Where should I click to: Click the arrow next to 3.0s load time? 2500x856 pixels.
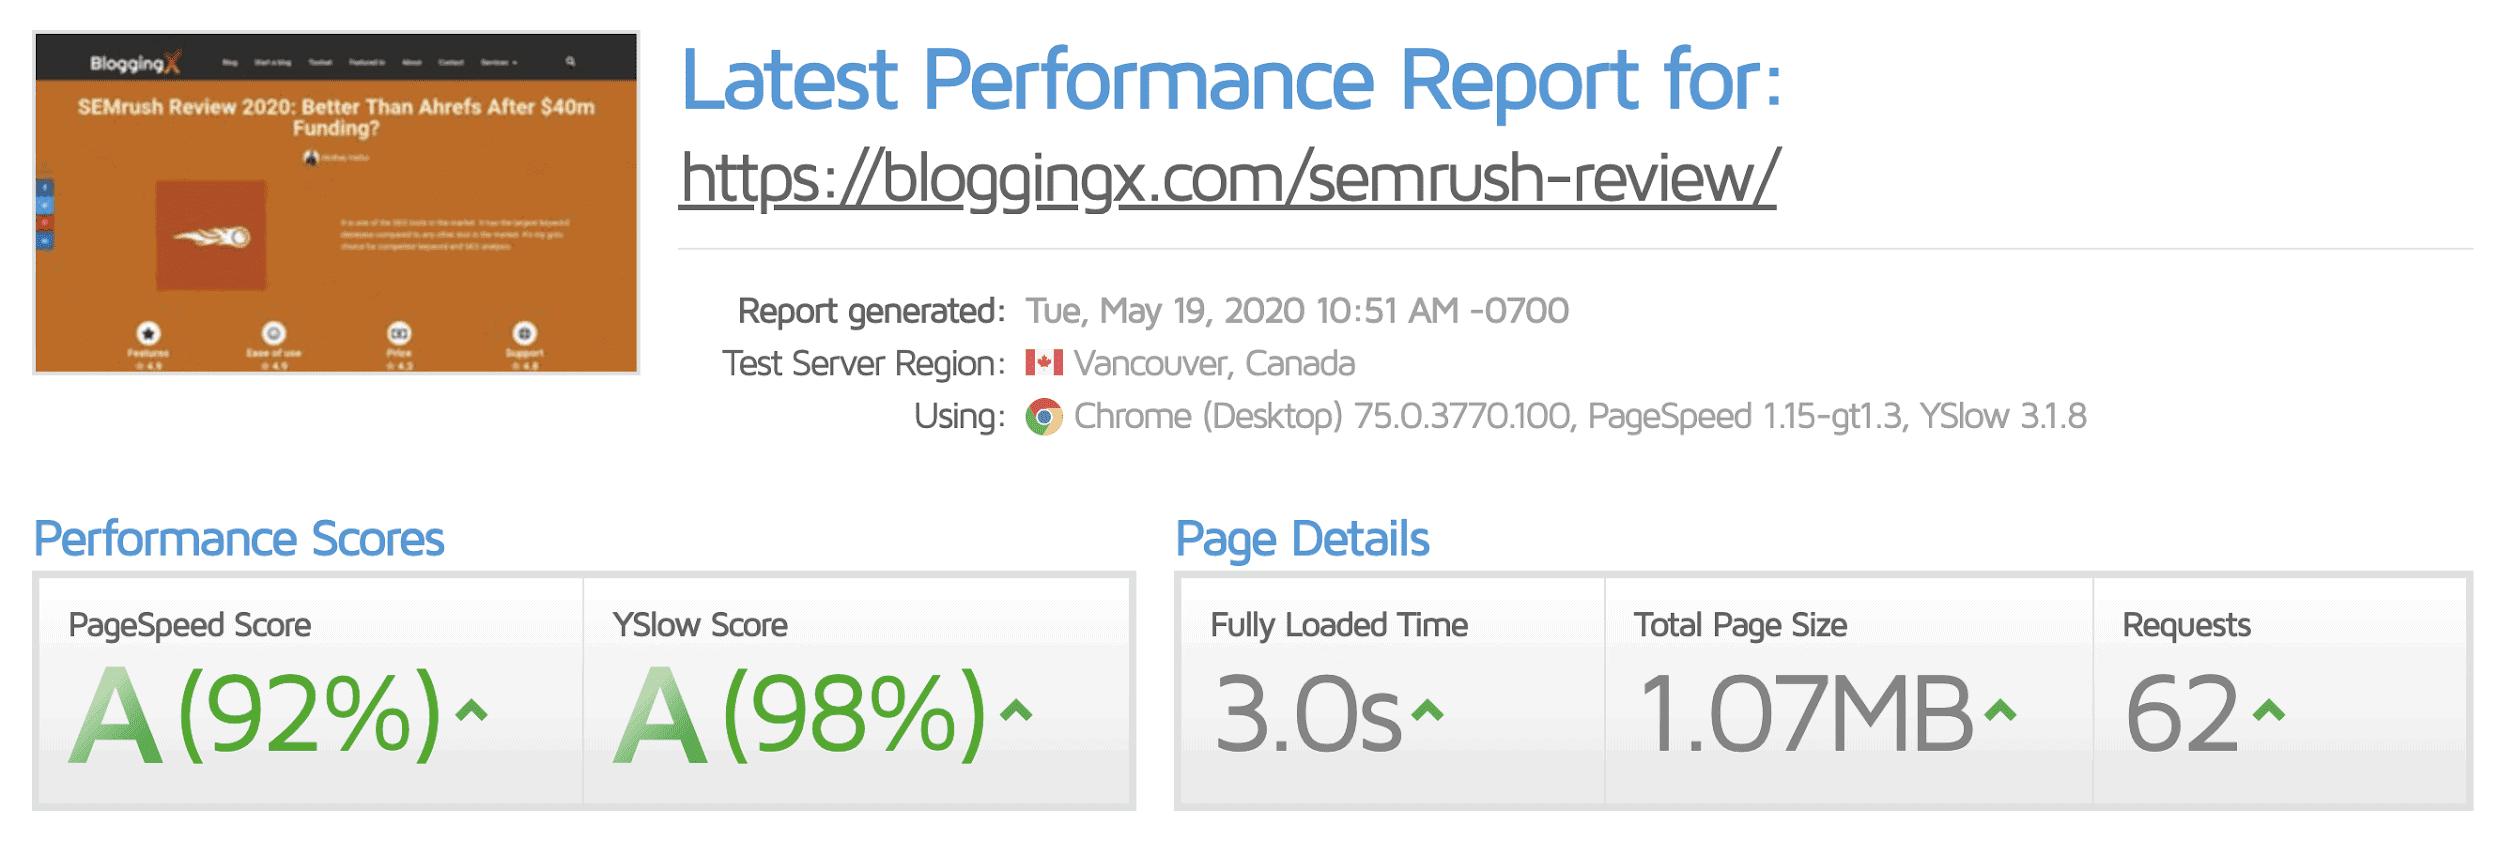(x=1427, y=711)
